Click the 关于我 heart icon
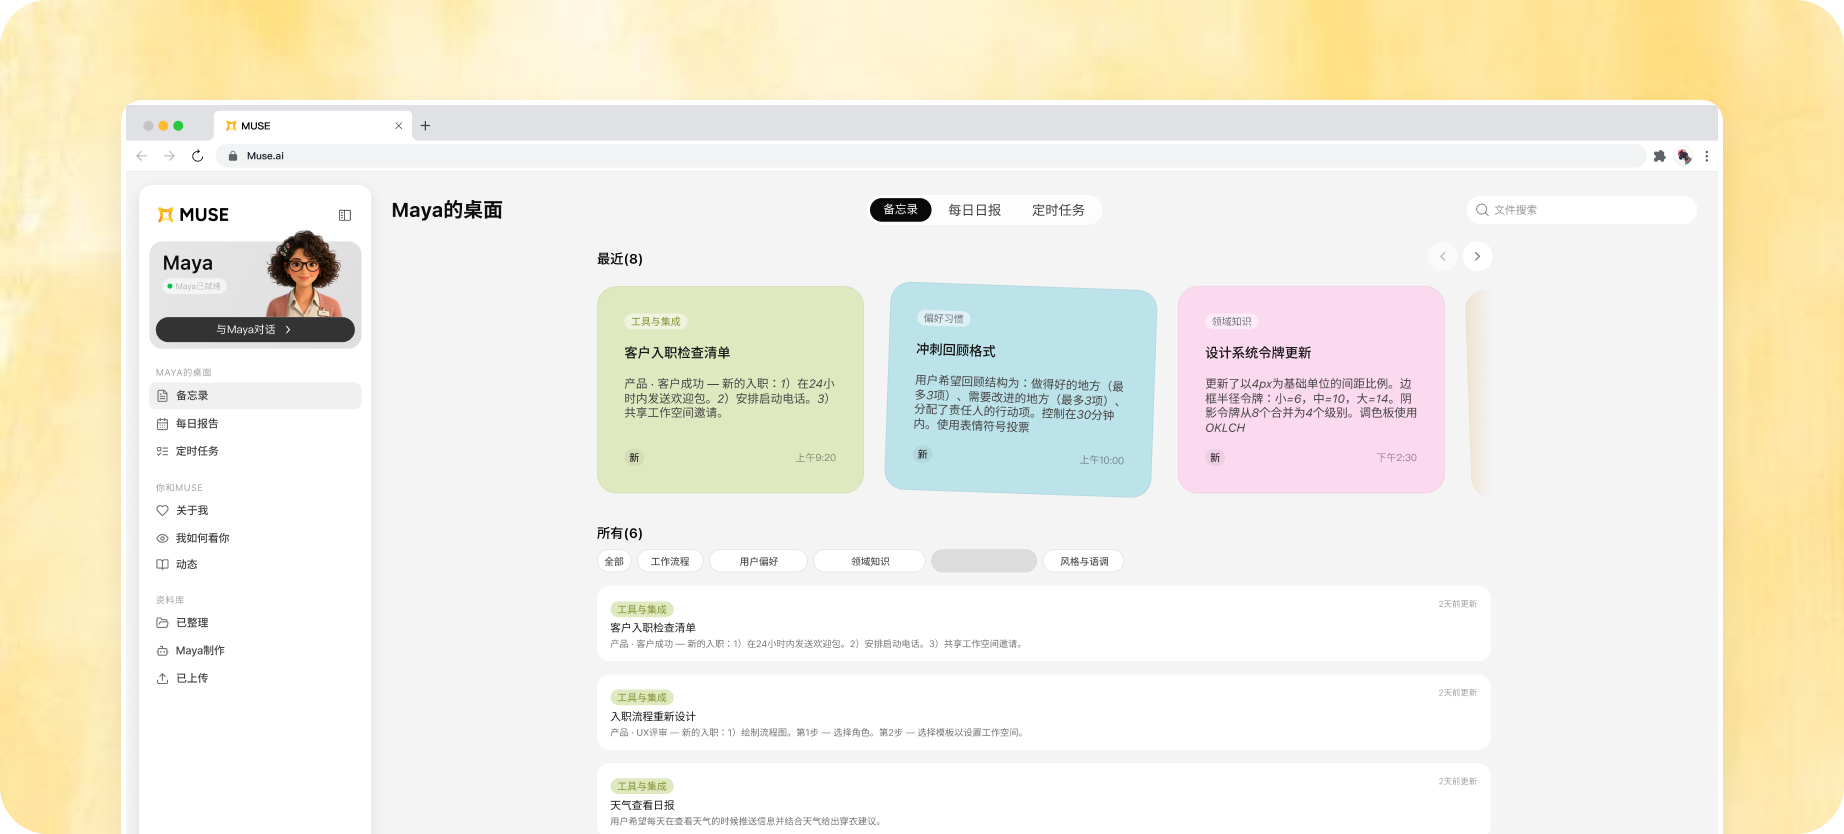The width and height of the screenshot is (1844, 834). tap(162, 511)
